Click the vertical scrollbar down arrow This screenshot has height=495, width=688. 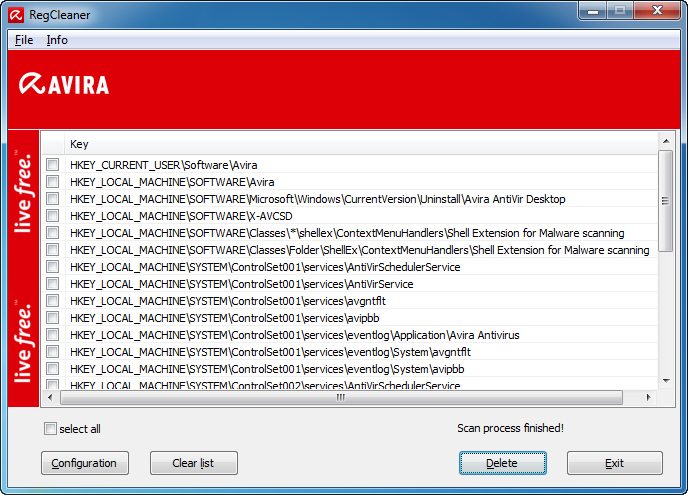coord(665,381)
